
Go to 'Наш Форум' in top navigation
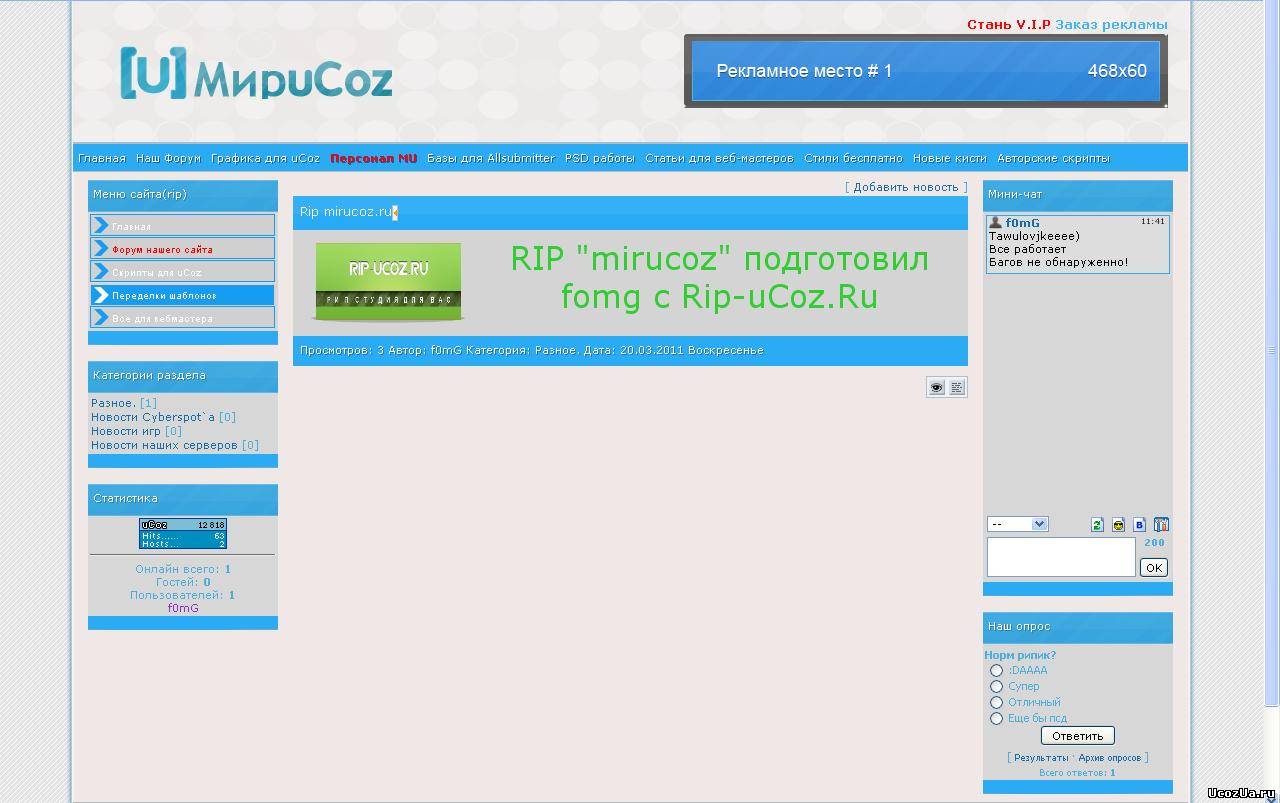168,158
